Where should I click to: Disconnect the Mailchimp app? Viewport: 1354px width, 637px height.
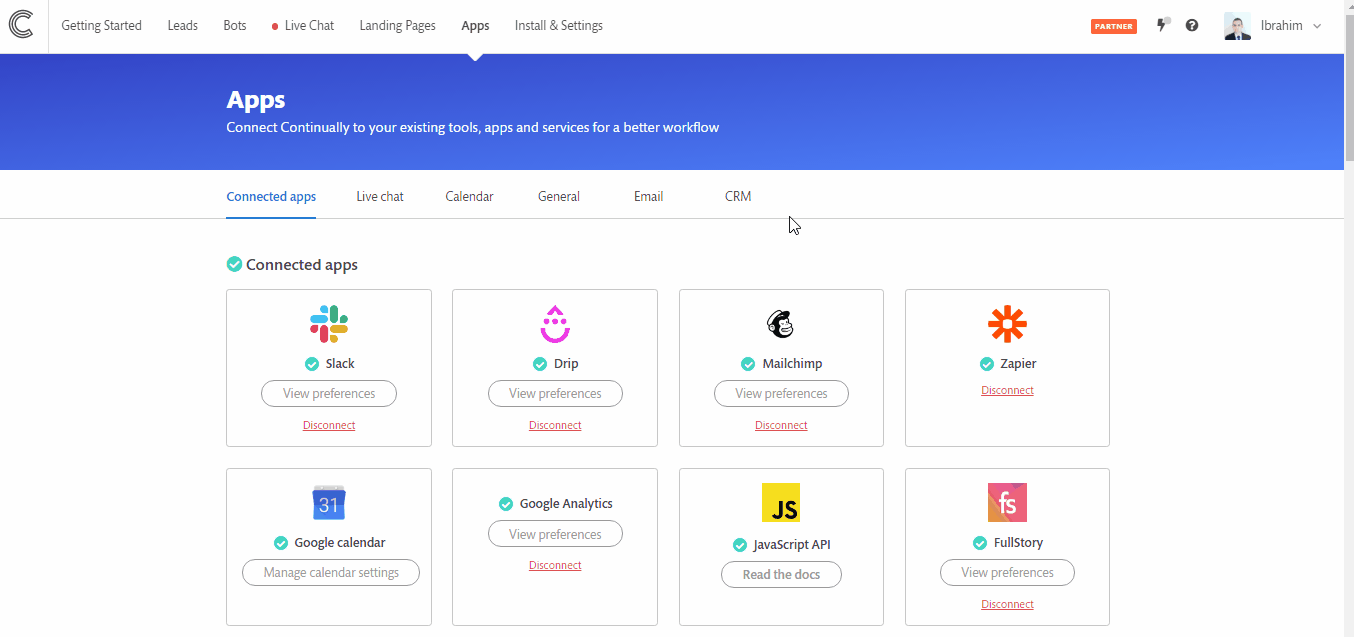[781, 425]
